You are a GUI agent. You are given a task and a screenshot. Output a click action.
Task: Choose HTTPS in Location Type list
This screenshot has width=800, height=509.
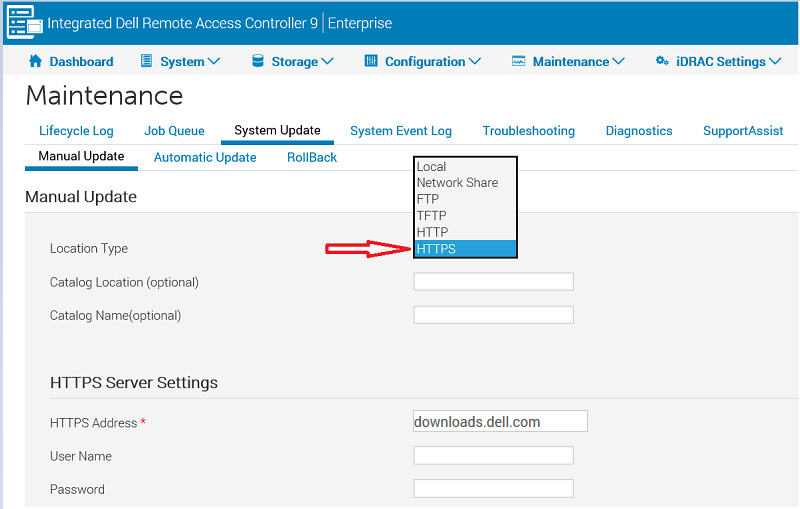point(465,249)
